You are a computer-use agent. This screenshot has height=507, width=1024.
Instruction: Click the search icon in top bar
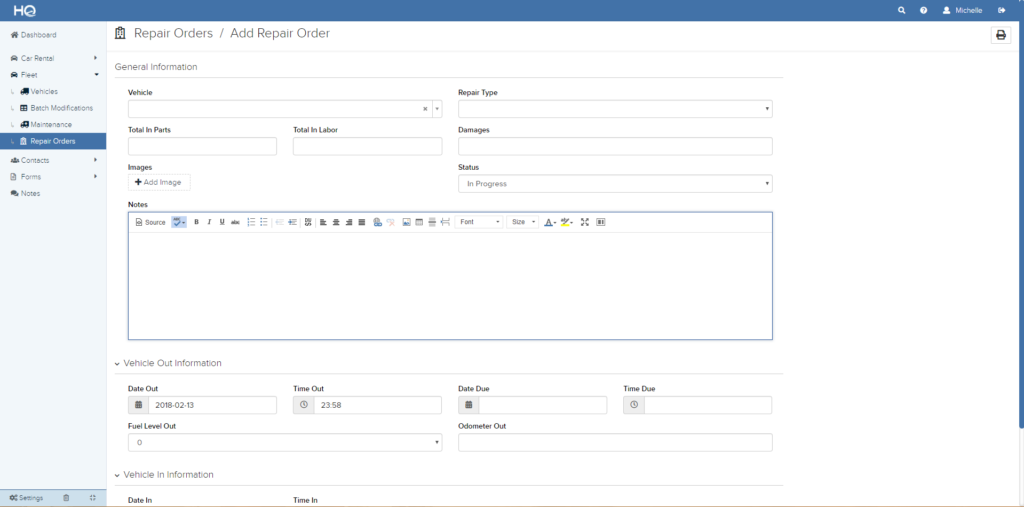click(x=902, y=10)
